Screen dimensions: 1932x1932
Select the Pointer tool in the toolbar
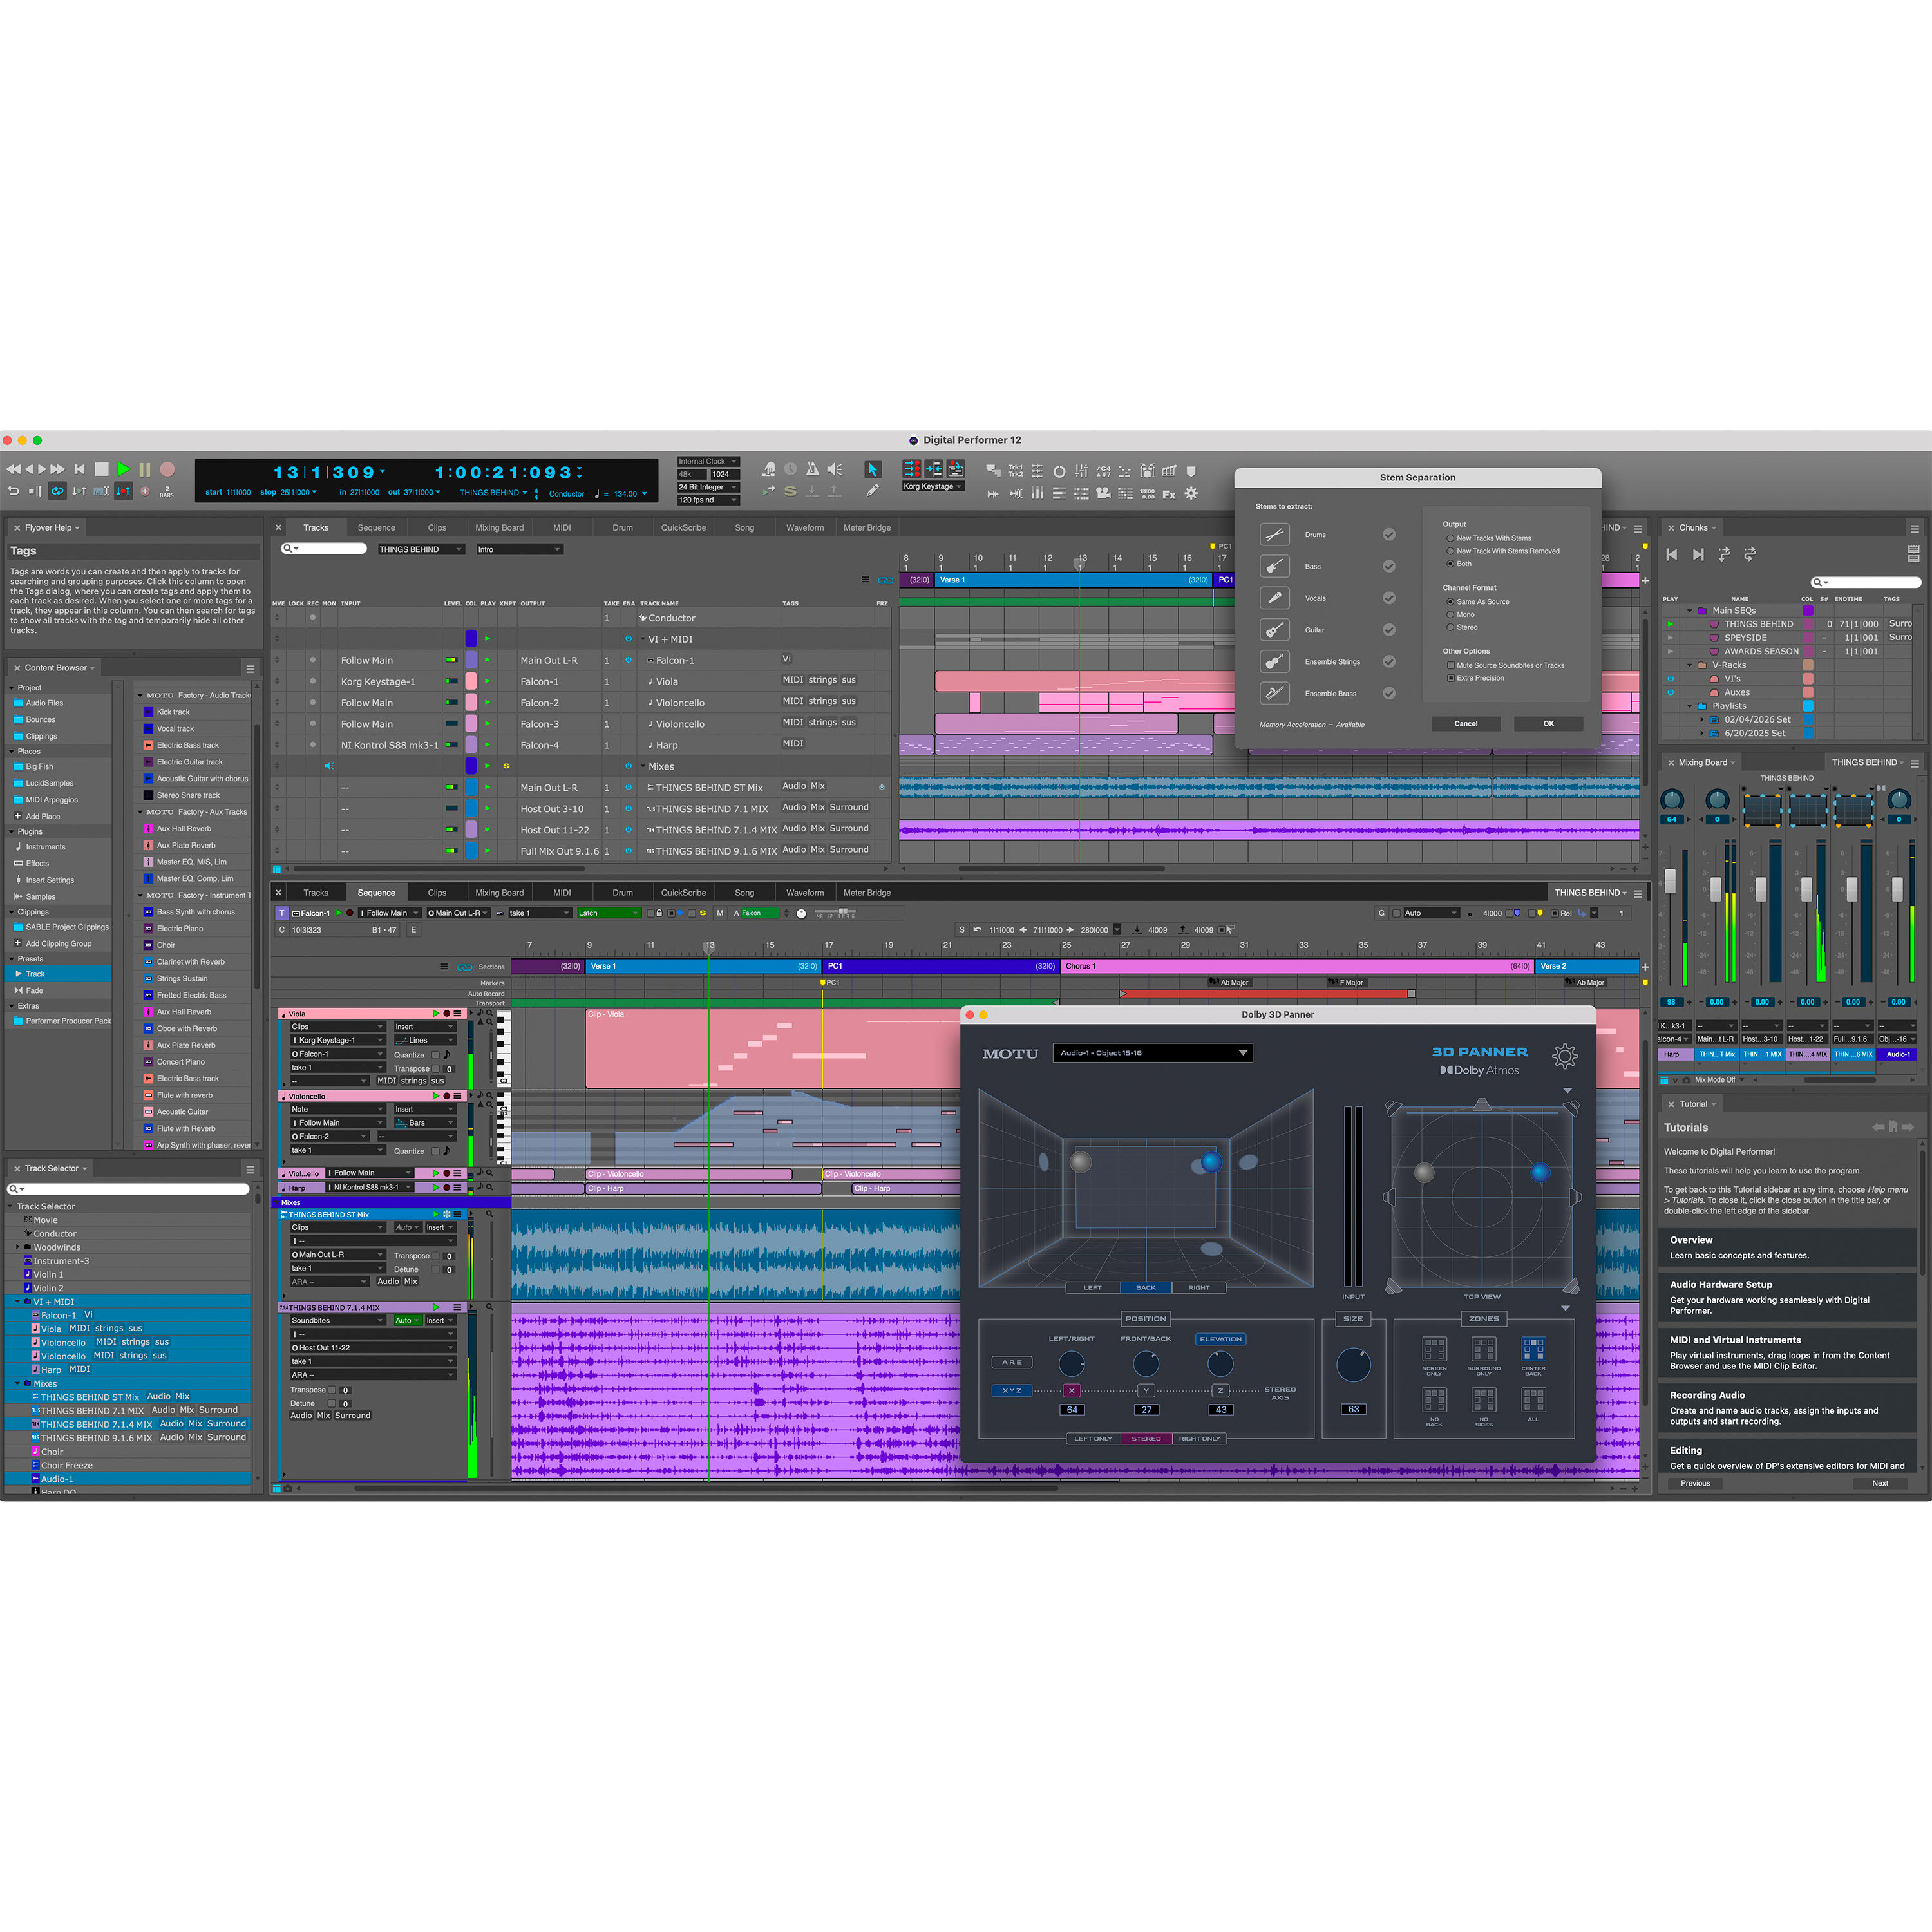pyautogui.click(x=873, y=469)
